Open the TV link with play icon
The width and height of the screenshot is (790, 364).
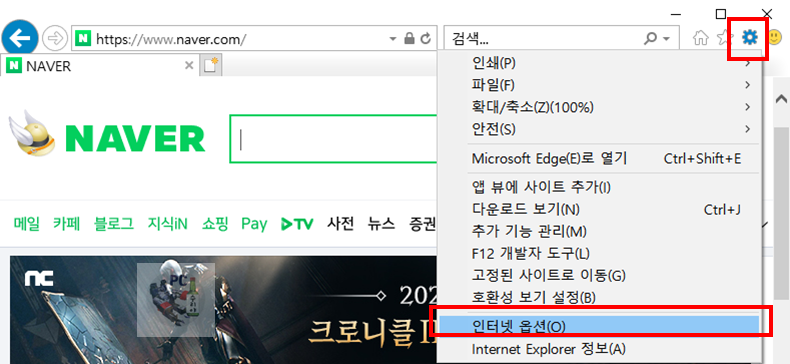tap(297, 224)
